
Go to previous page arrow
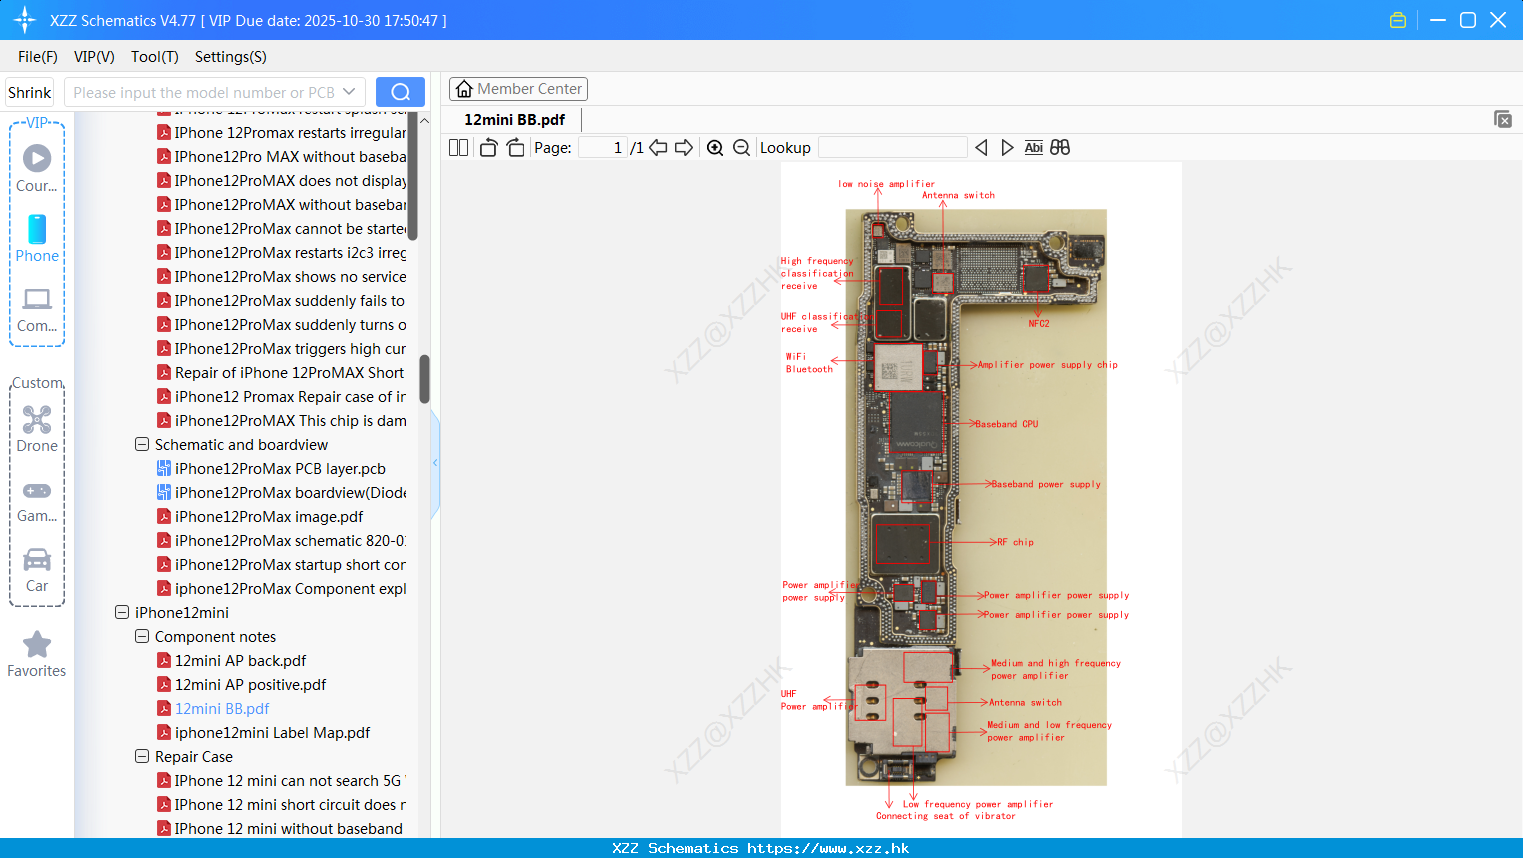click(x=658, y=148)
